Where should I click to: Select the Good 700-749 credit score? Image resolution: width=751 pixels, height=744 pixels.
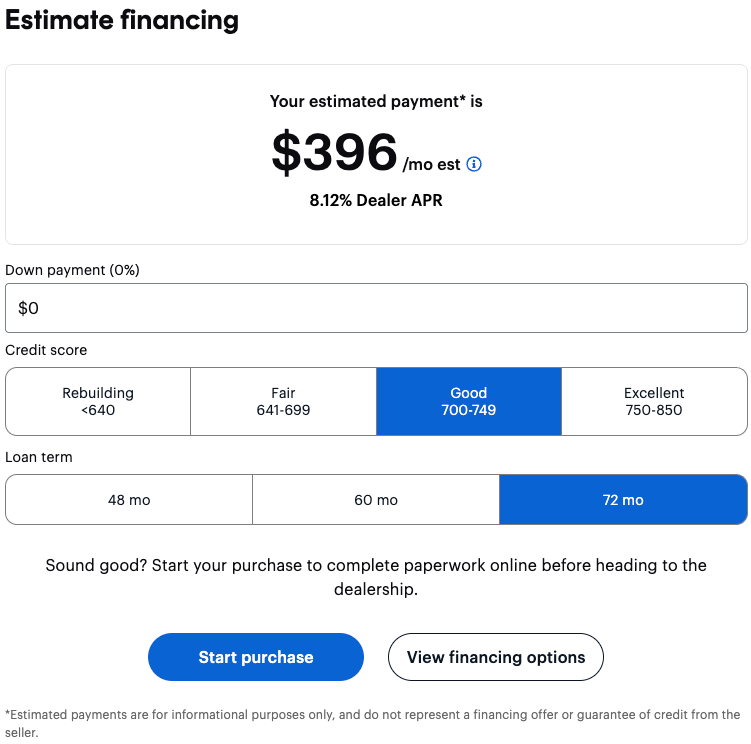point(469,401)
